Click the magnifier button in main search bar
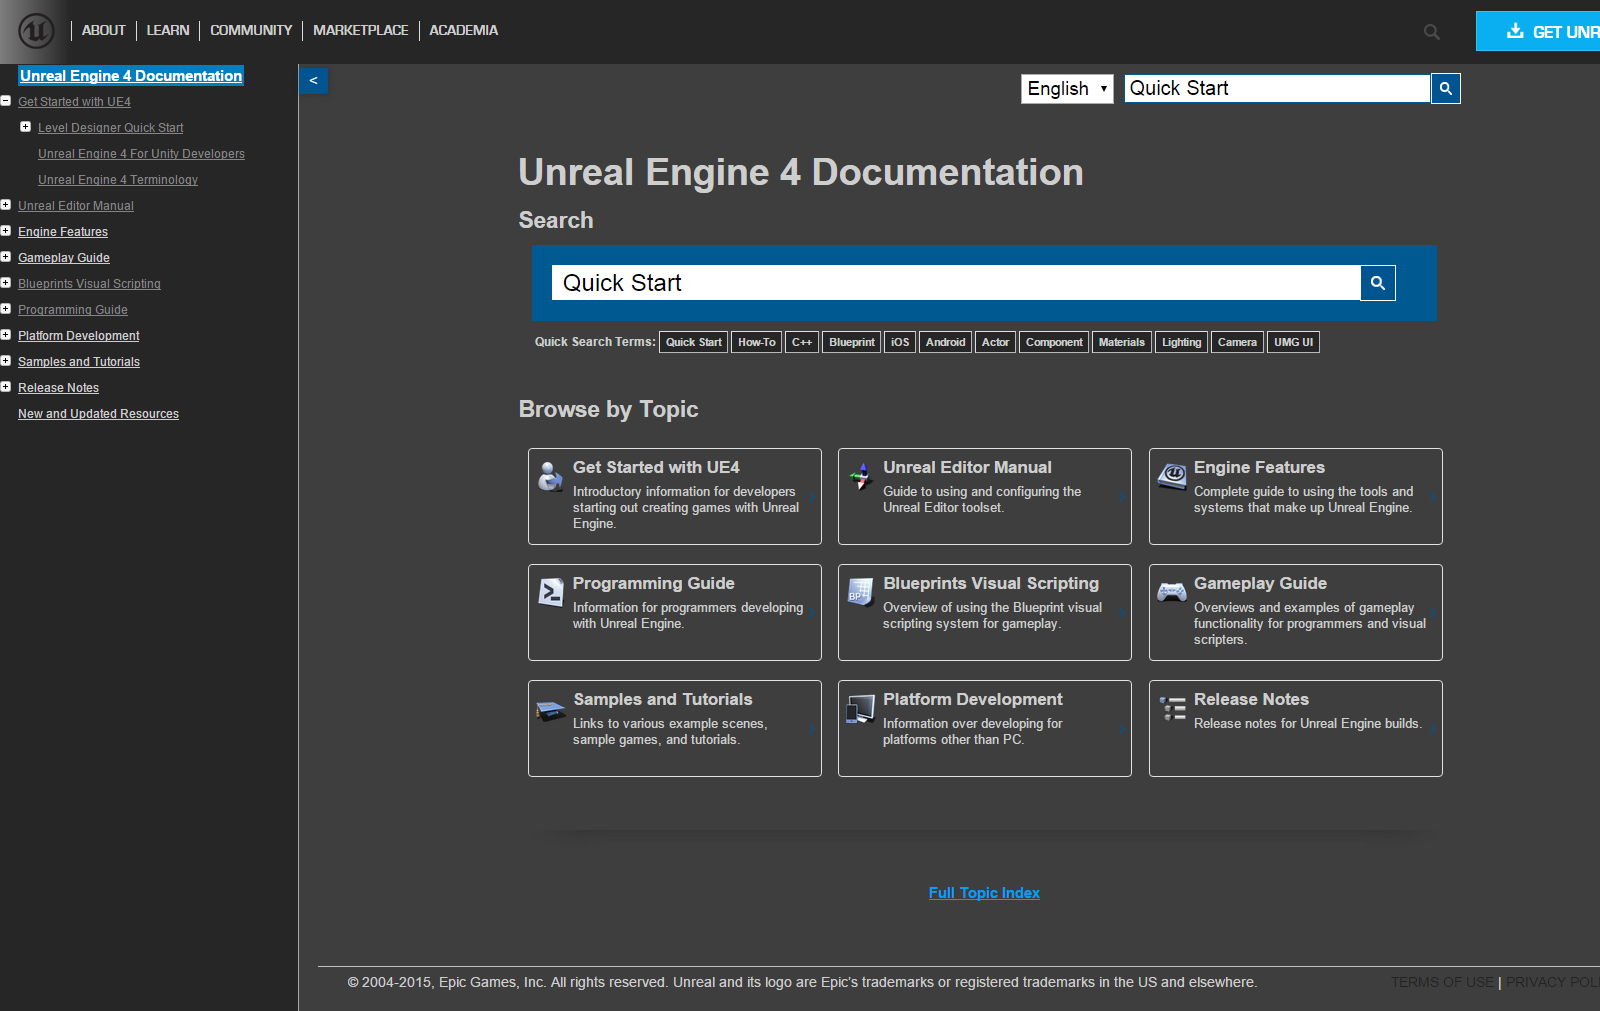This screenshot has height=1011, width=1600. coord(1378,283)
